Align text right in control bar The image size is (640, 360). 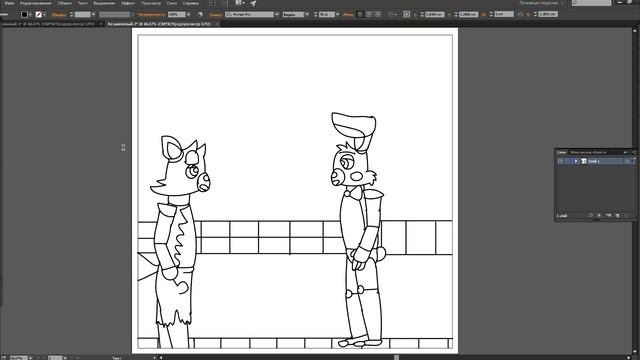[378, 14]
